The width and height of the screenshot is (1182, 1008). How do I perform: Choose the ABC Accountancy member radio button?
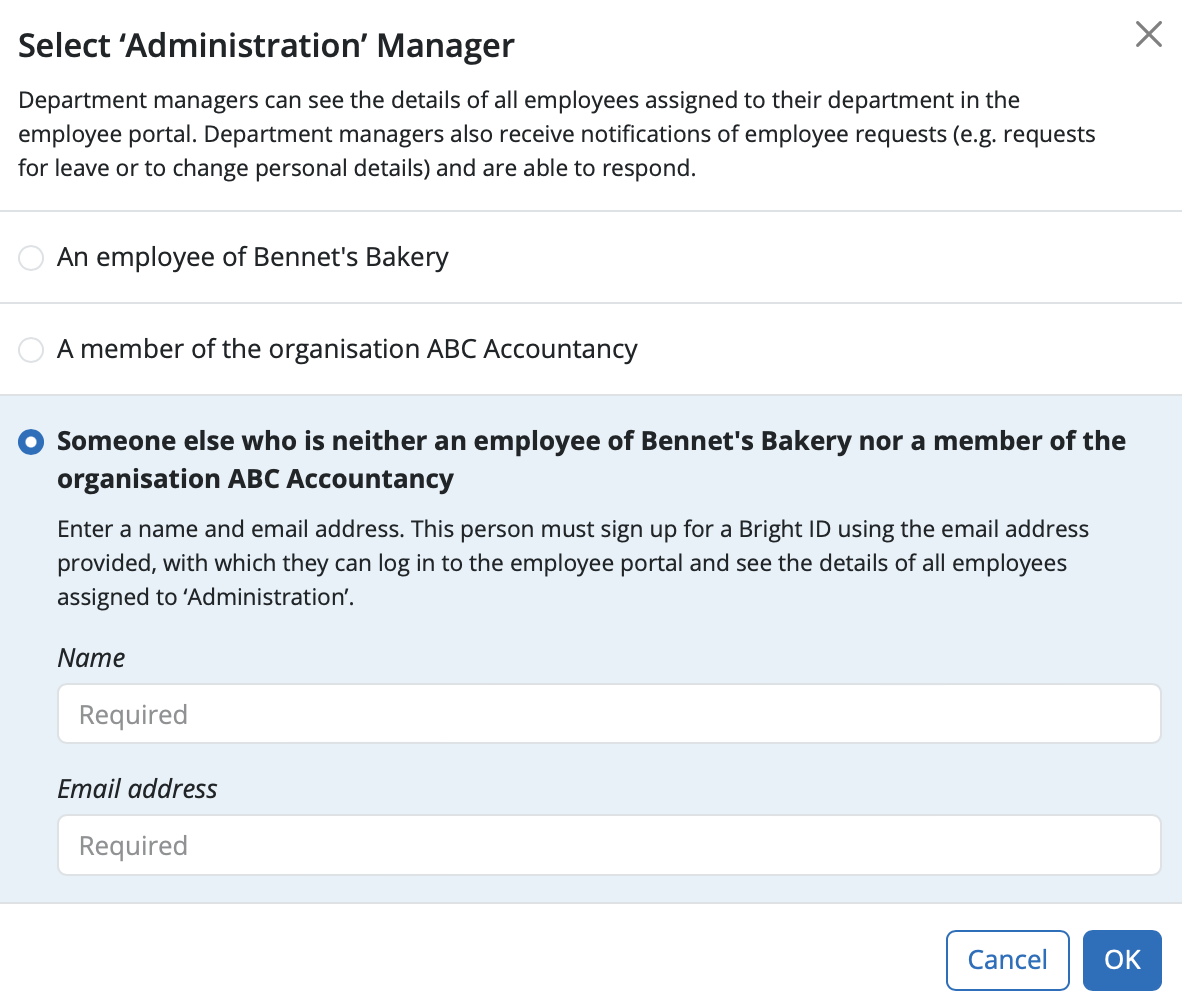[x=31, y=350]
